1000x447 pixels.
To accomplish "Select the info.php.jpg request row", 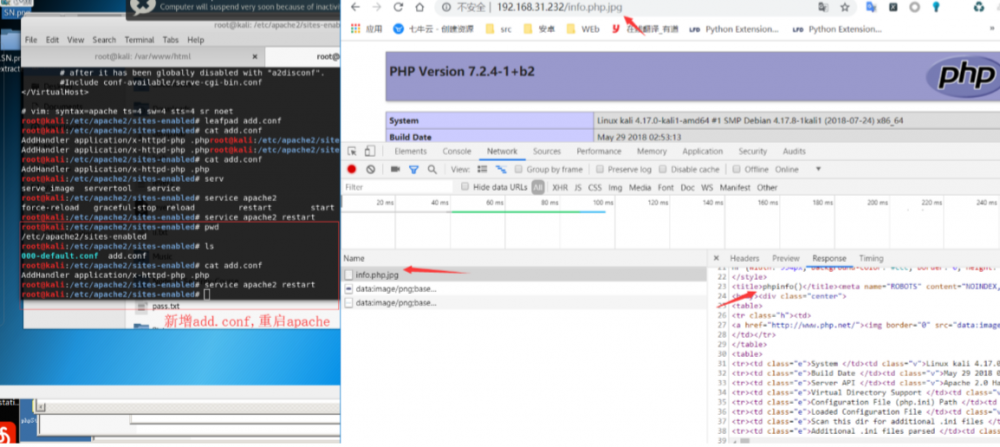I will pos(524,275).
